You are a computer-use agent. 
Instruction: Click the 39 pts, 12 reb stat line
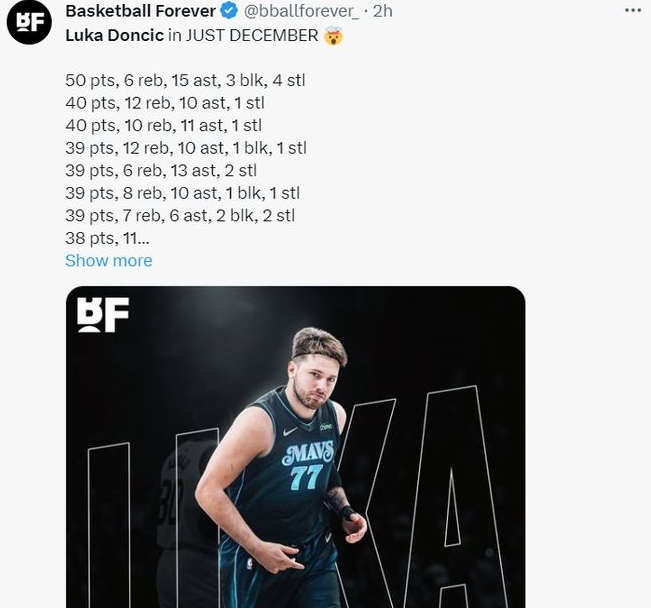185,148
